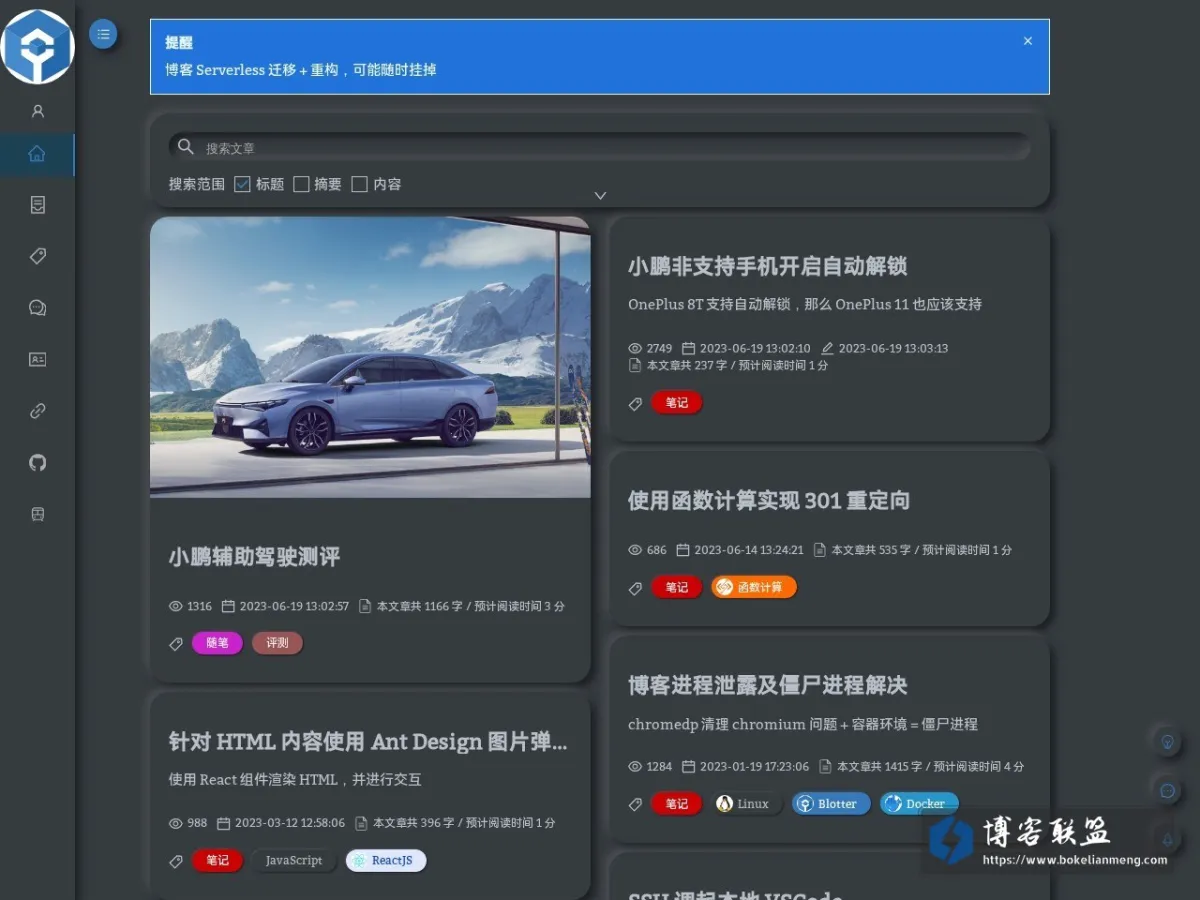Select the 函数计算 tag

coord(754,587)
